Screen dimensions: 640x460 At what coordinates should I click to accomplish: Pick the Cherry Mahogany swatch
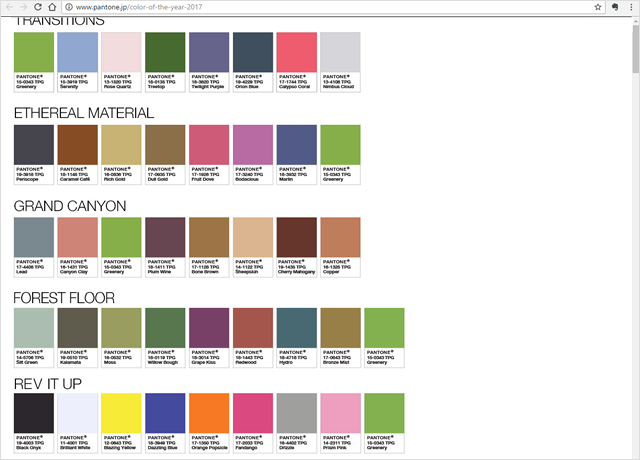coord(296,237)
